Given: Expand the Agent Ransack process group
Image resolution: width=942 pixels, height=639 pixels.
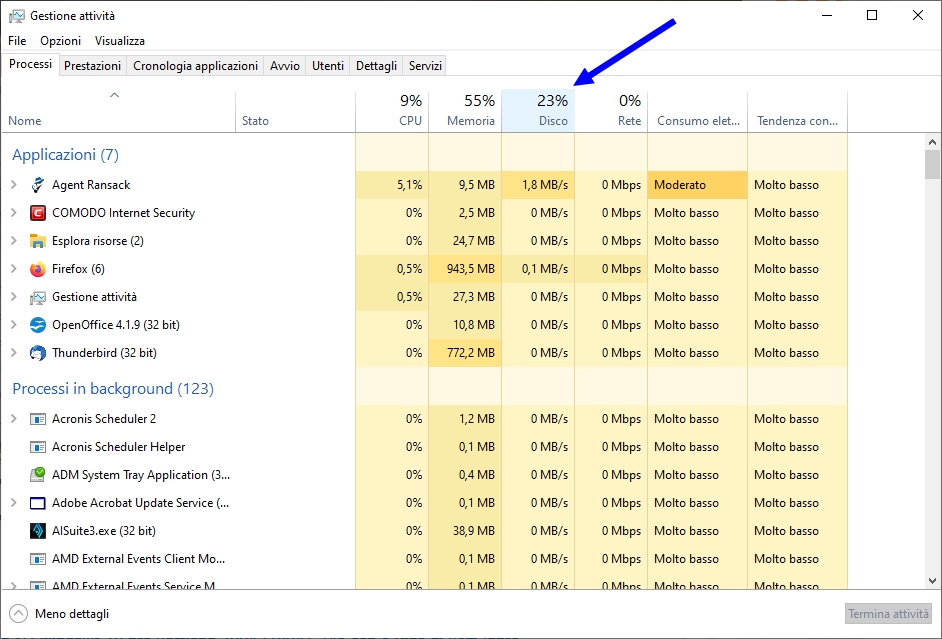Looking at the screenshot, I should (14, 185).
